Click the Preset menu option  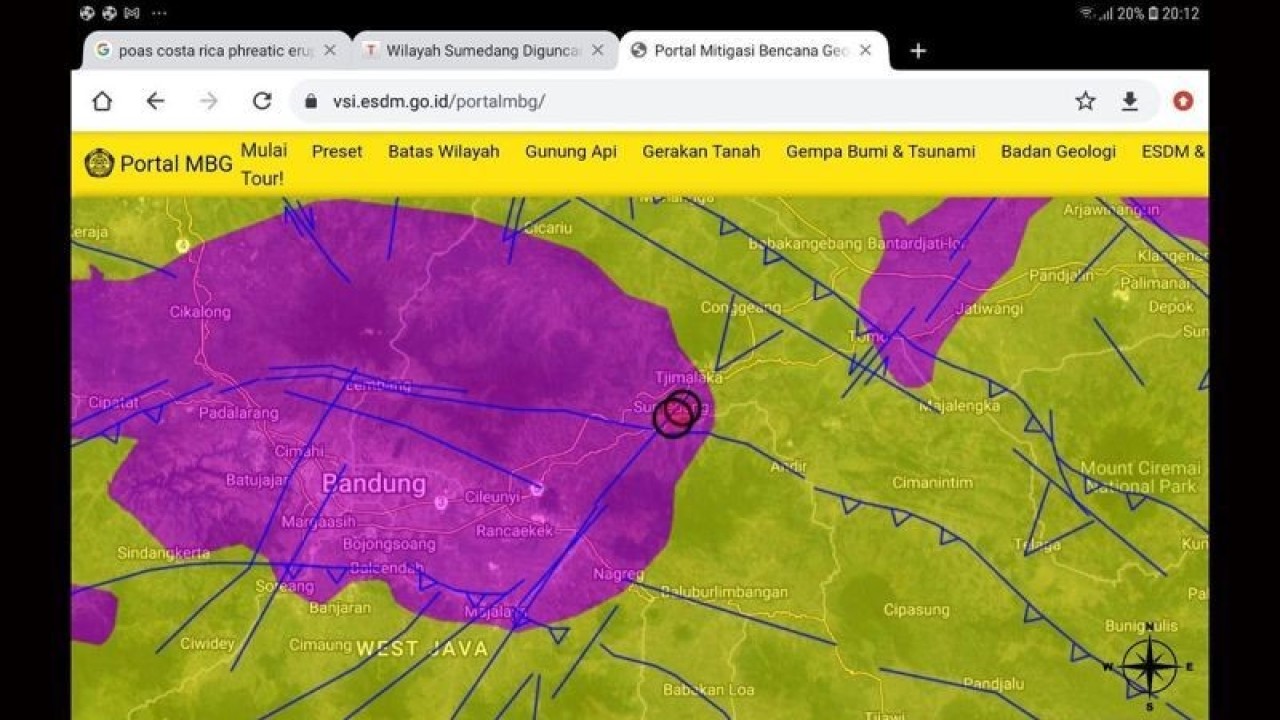coord(336,151)
